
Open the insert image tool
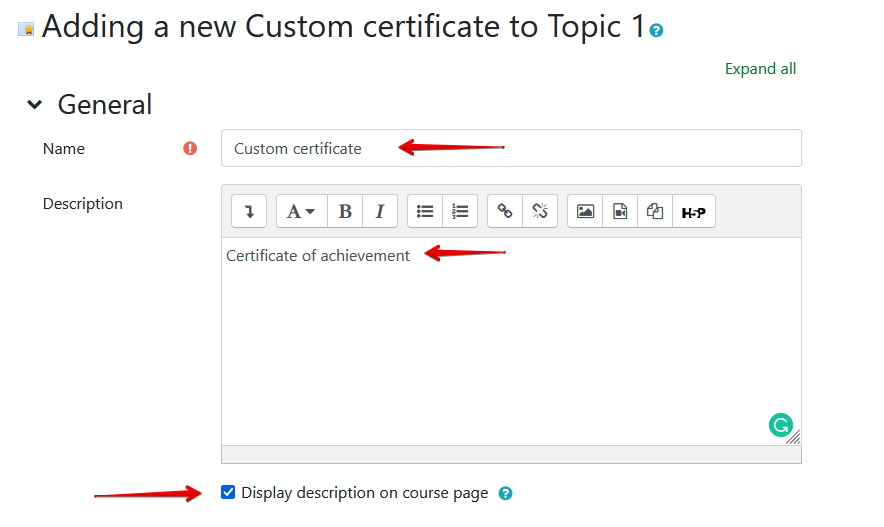coord(585,211)
